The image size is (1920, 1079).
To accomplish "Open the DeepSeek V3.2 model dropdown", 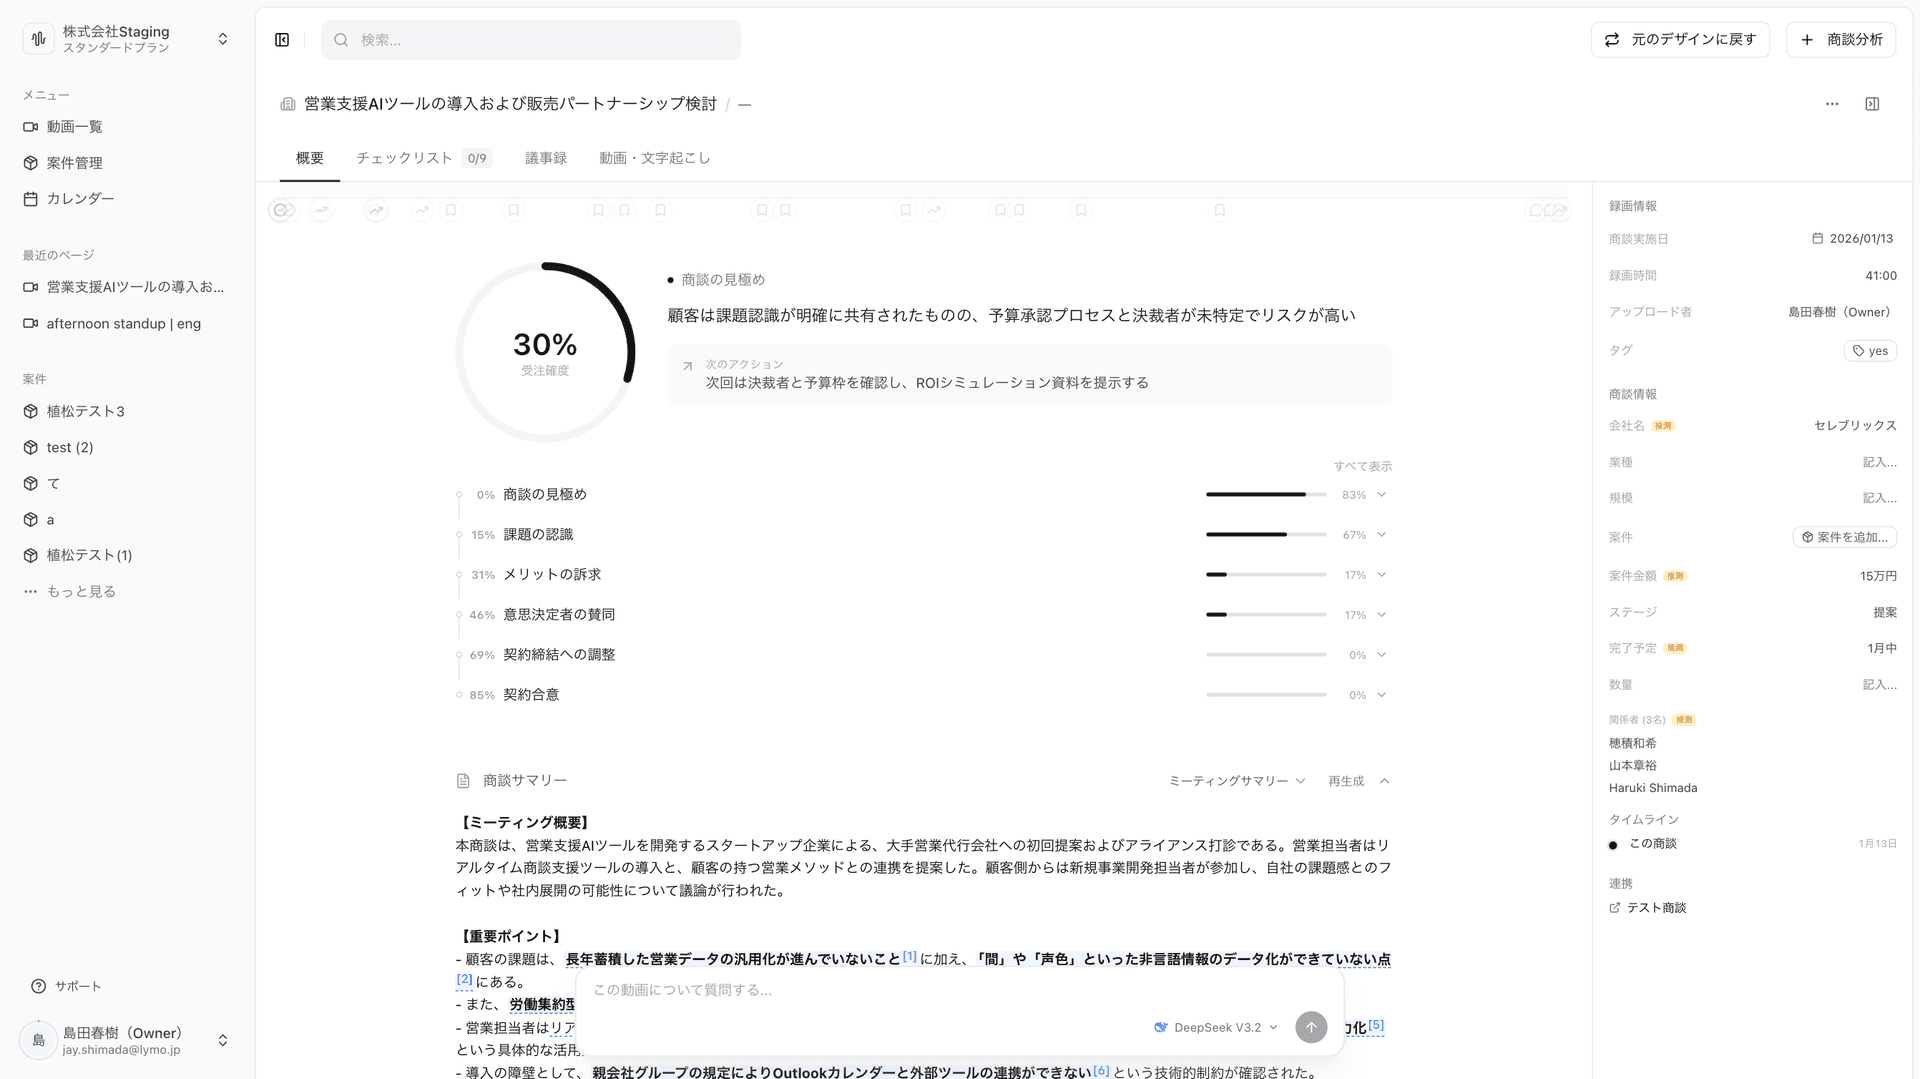I will click(1214, 1027).
